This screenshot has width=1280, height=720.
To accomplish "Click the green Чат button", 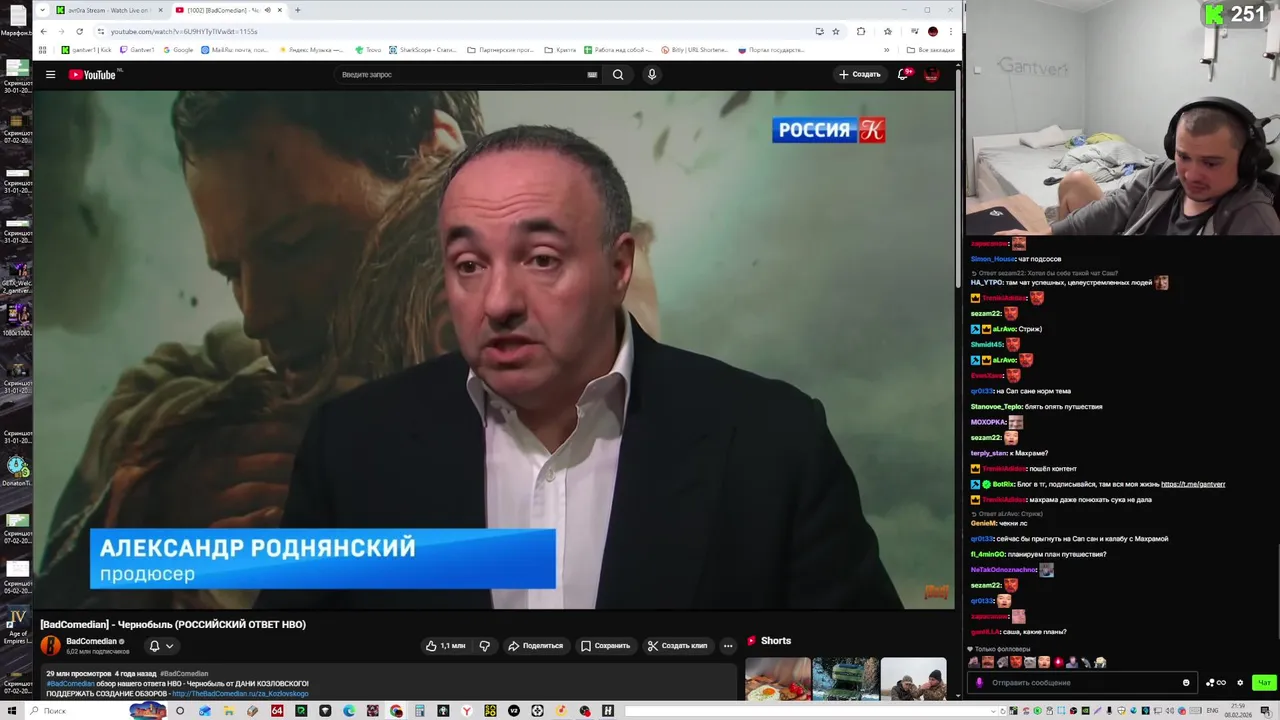I will tap(1264, 683).
